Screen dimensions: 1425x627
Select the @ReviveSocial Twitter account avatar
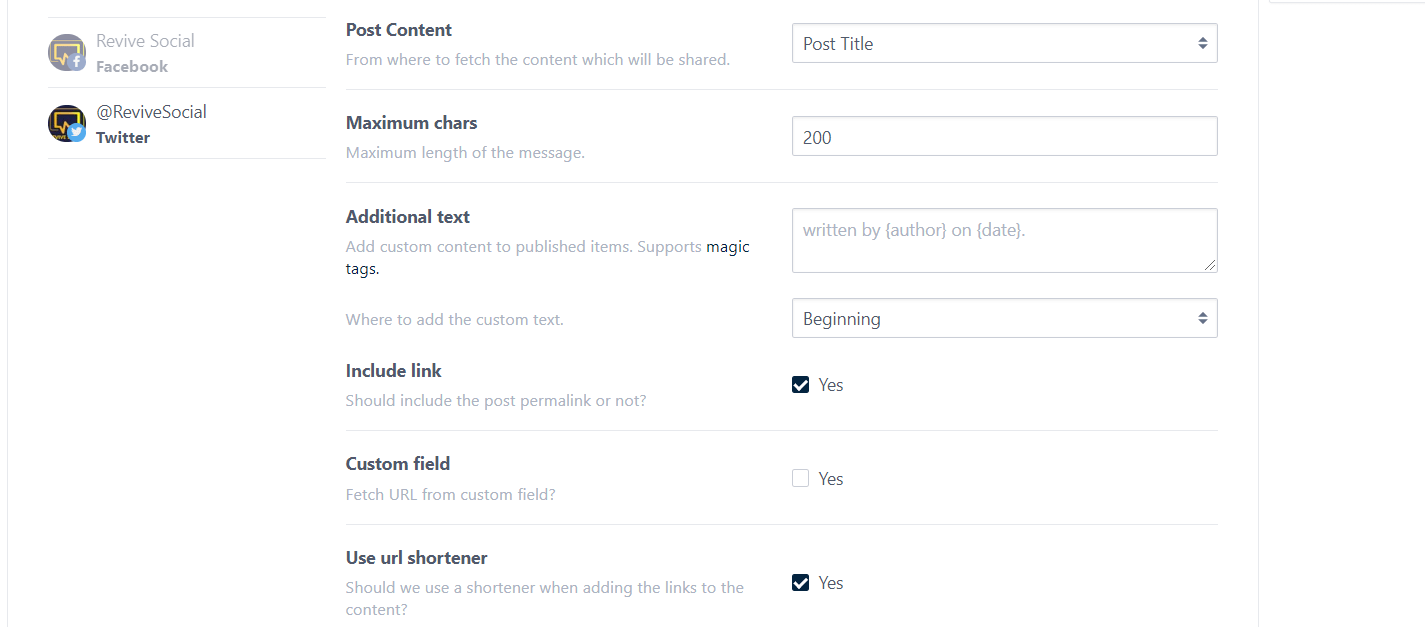point(67,123)
